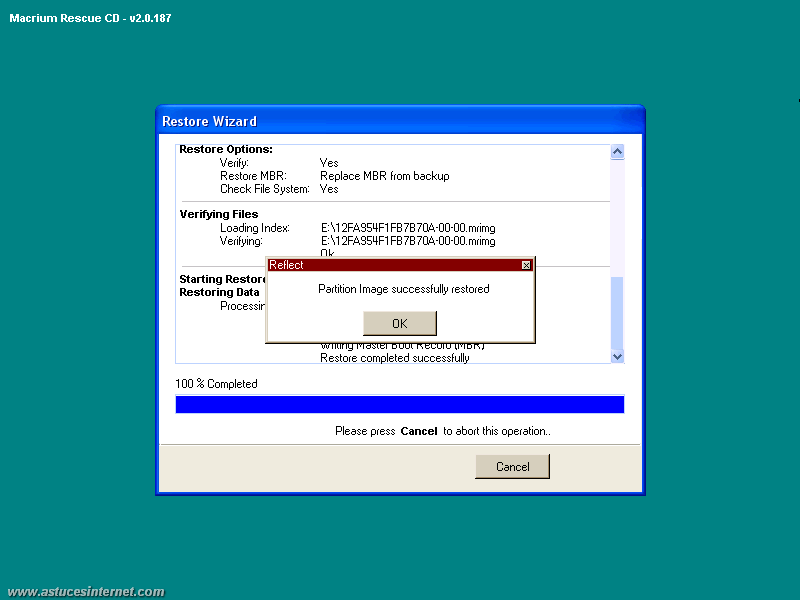Click the 'Verifying Files' heading
The image size is (800, 600).
coord(219,214)
